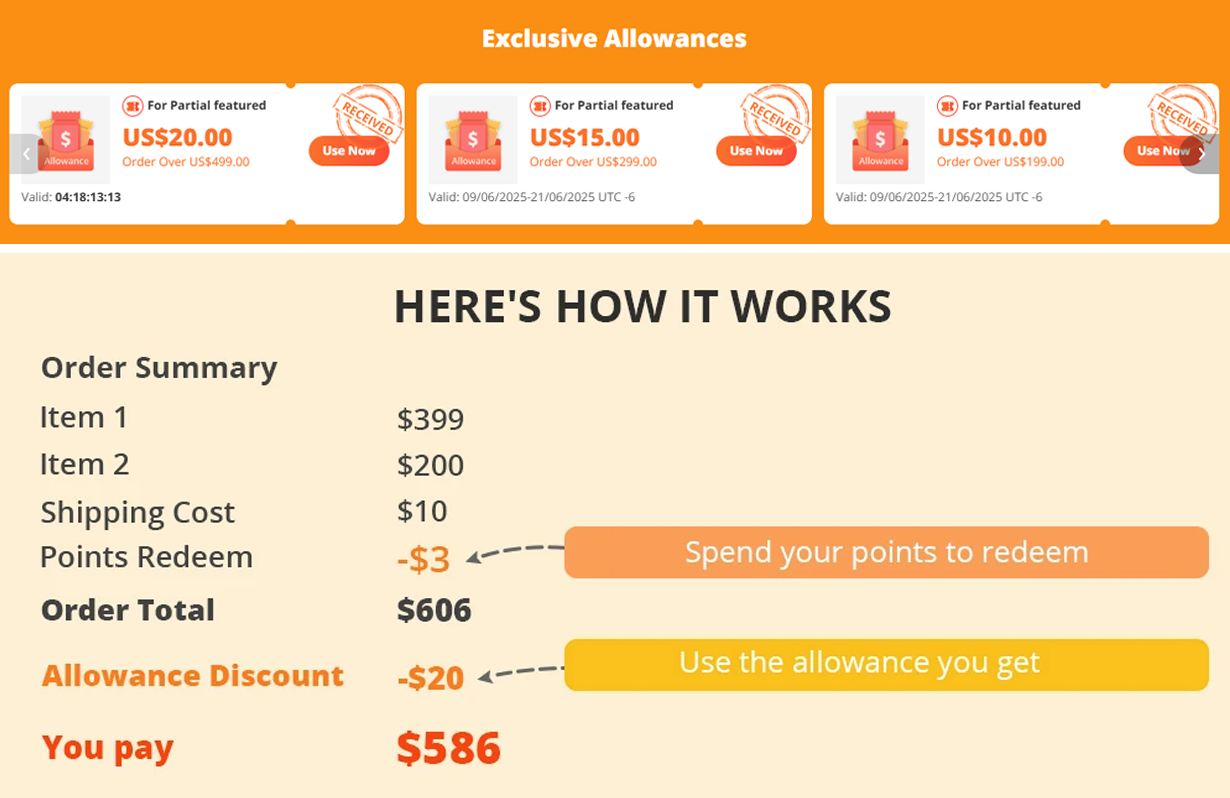Click the 'Order Over US$299.00' text

593,162
